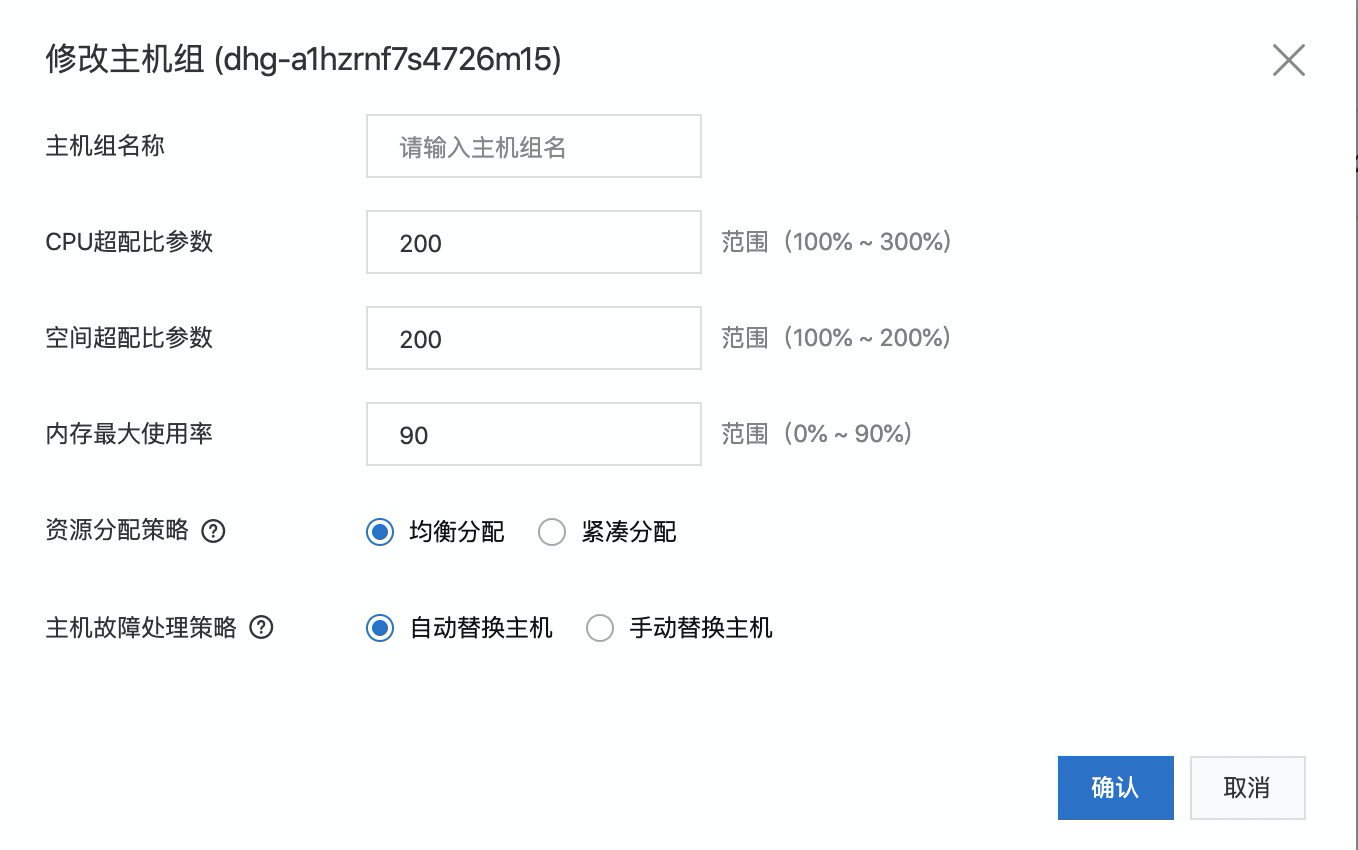Switch to the 手动替换主机 radio option
Image resolution: width=1358 pixels, height=850 pixels.
point(600,628)
